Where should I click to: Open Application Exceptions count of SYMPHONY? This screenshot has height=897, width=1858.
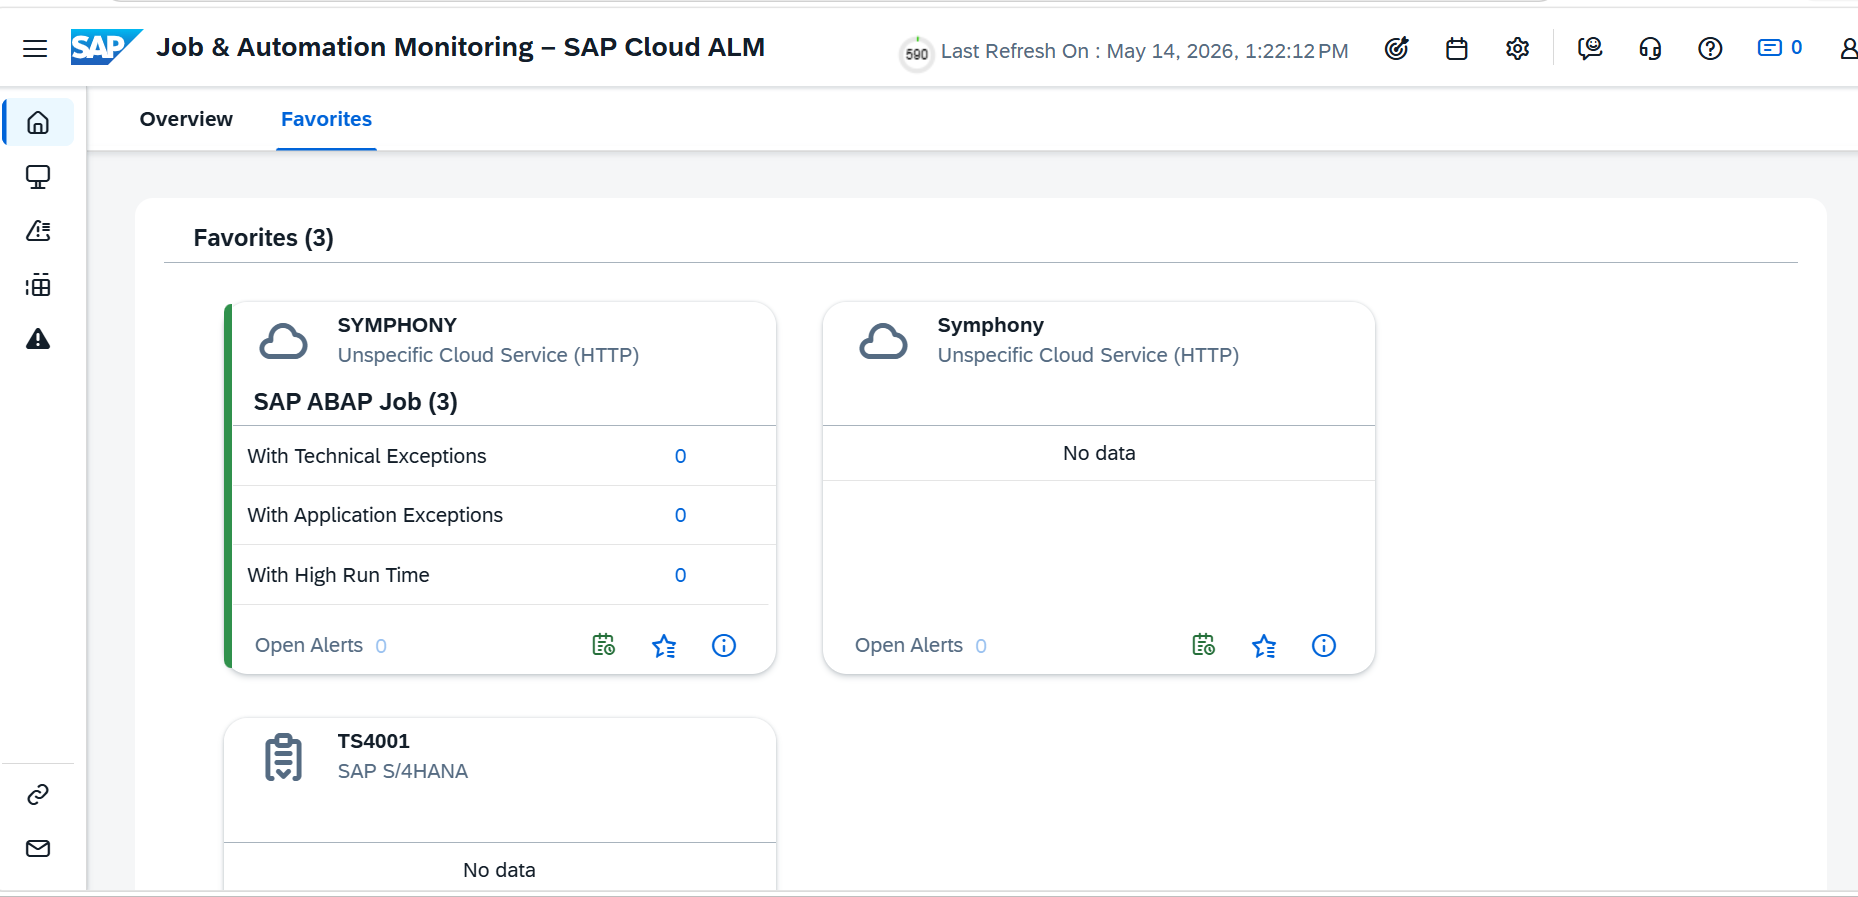tap(680, 515)
